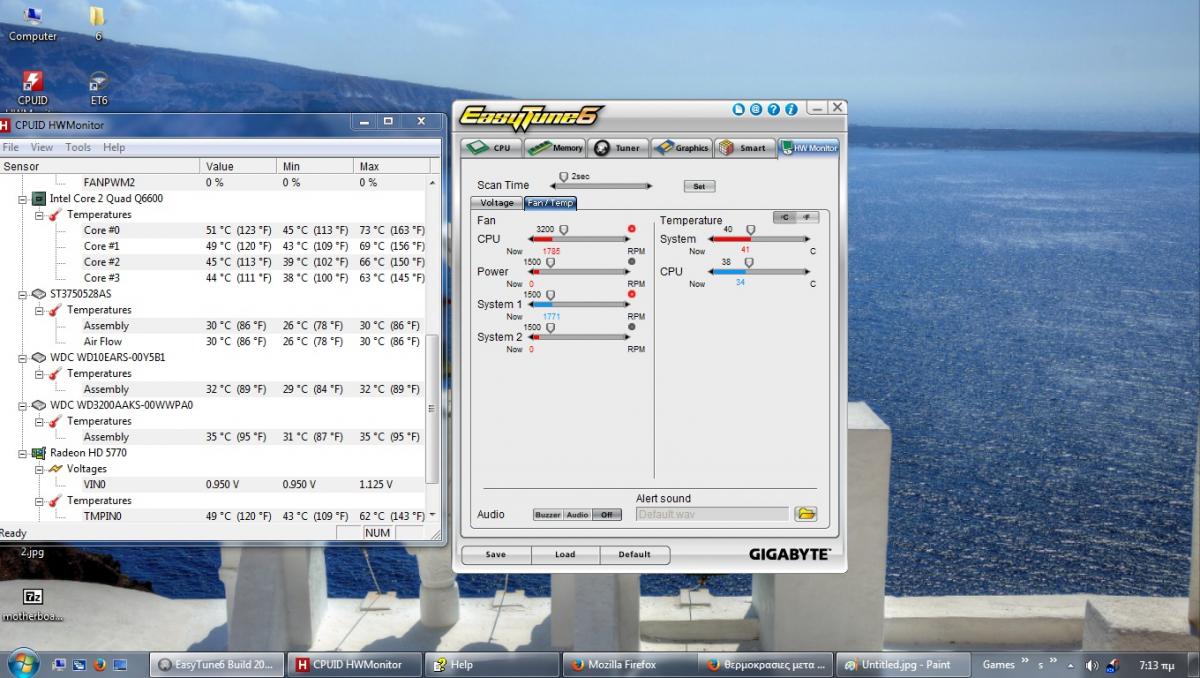Switch to the Voltage sub-tab
This screenshot has width=1200, height=678.
click(497, 202)
